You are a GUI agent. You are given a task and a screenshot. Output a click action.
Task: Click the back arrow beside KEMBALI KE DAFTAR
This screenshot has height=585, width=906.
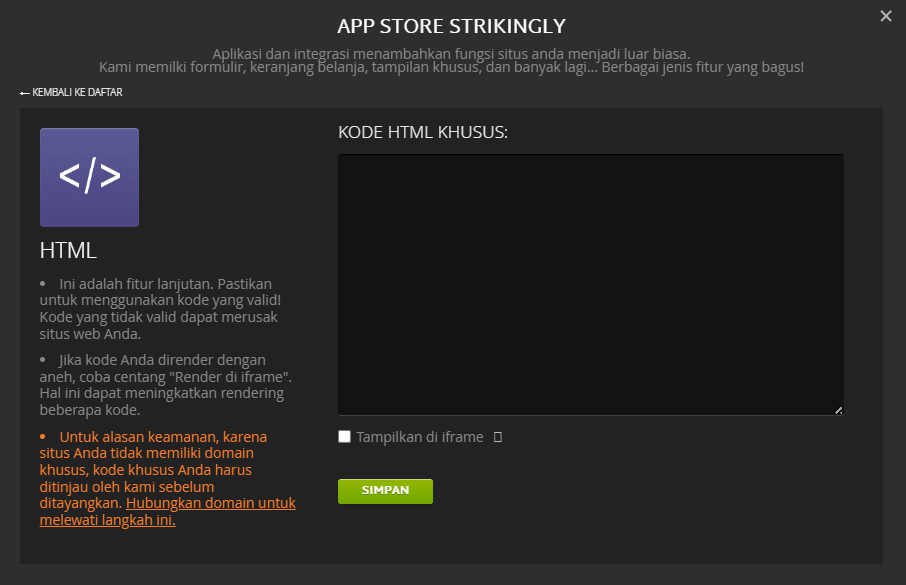click(x=23, y=92)
